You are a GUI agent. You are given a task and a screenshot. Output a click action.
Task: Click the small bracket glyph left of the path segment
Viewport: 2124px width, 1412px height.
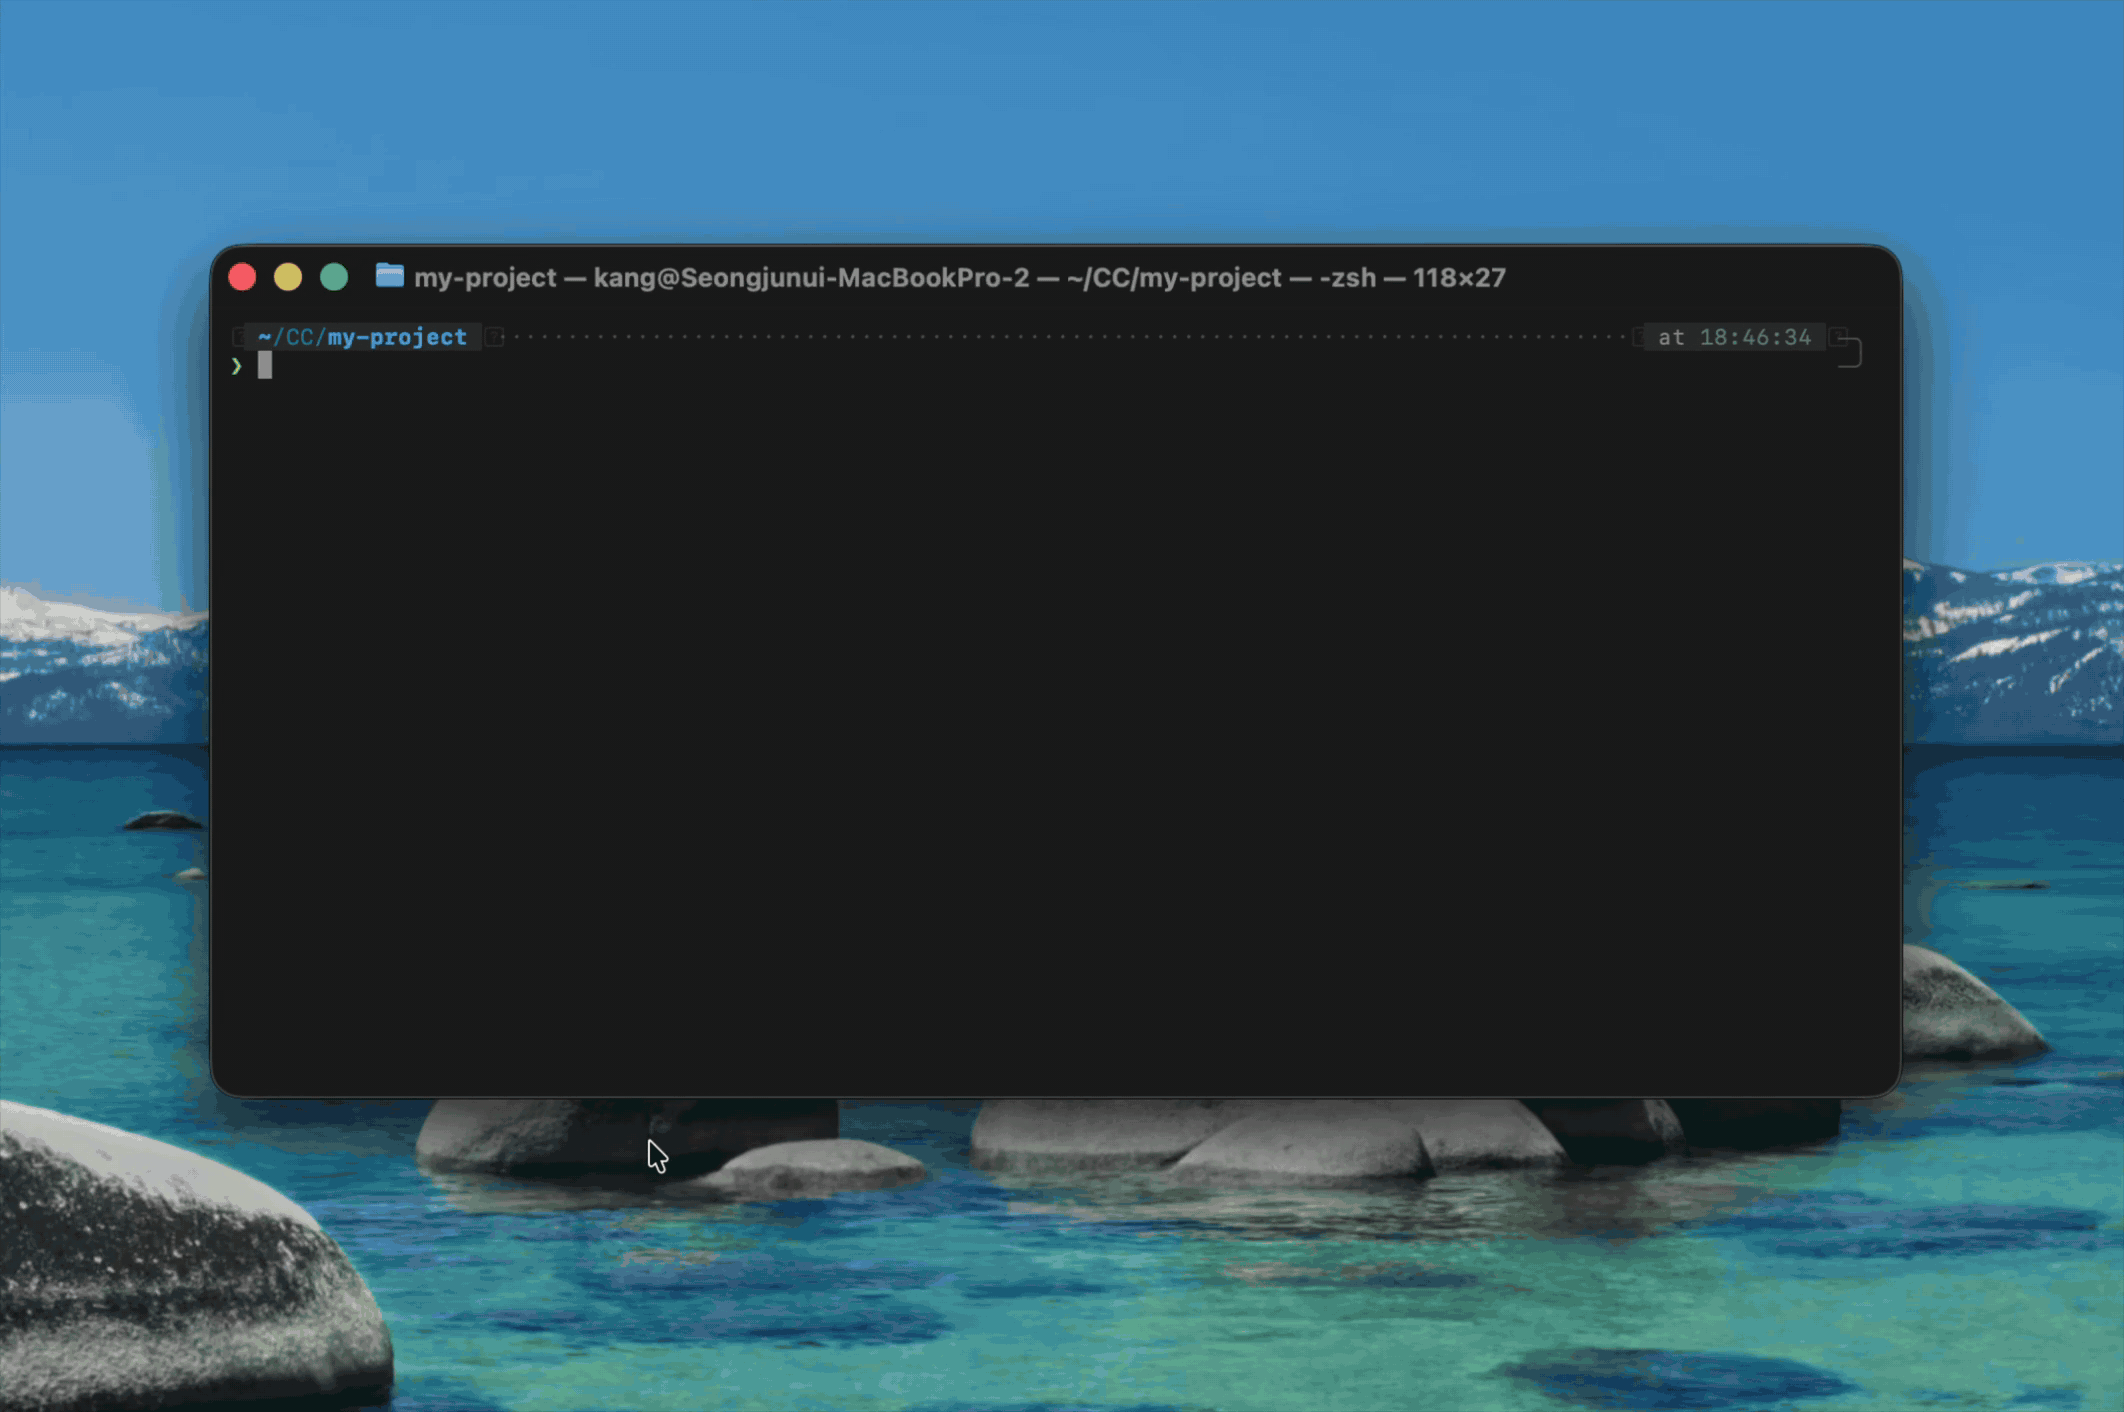coord(239,337)
